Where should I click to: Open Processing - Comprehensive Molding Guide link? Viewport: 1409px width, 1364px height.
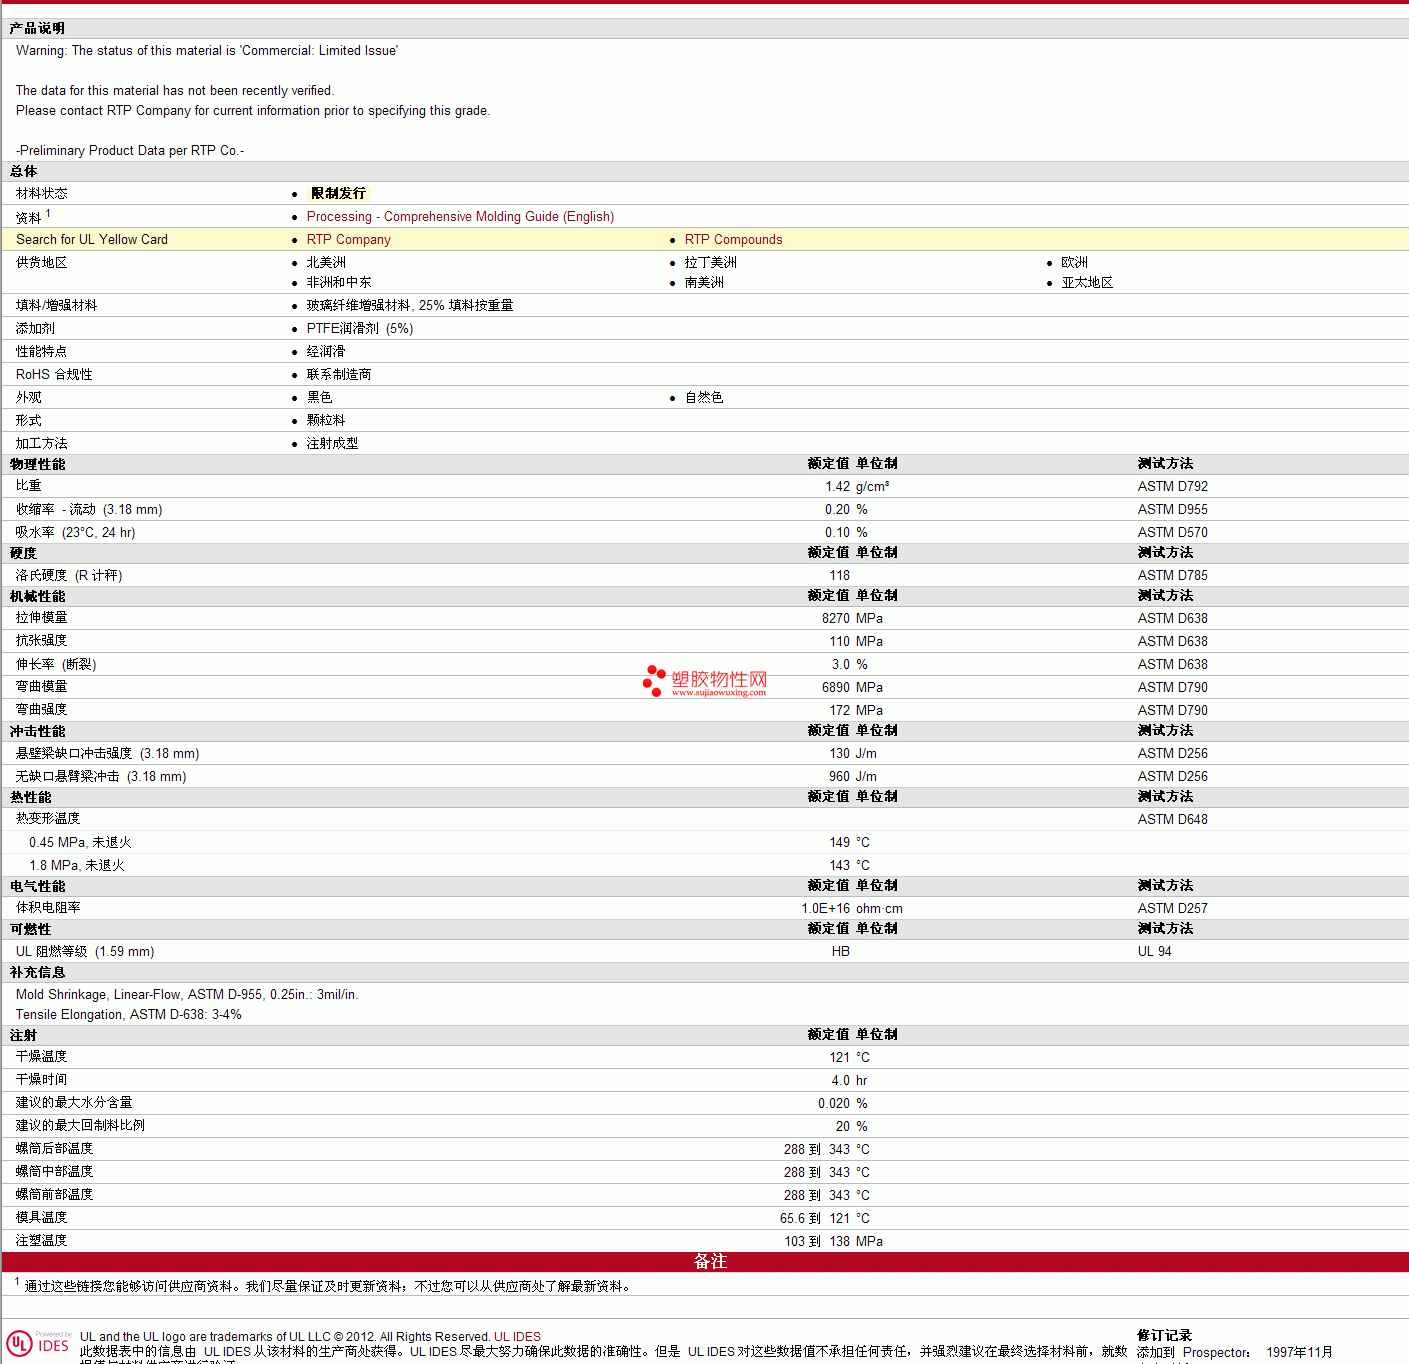coord(460,217)
